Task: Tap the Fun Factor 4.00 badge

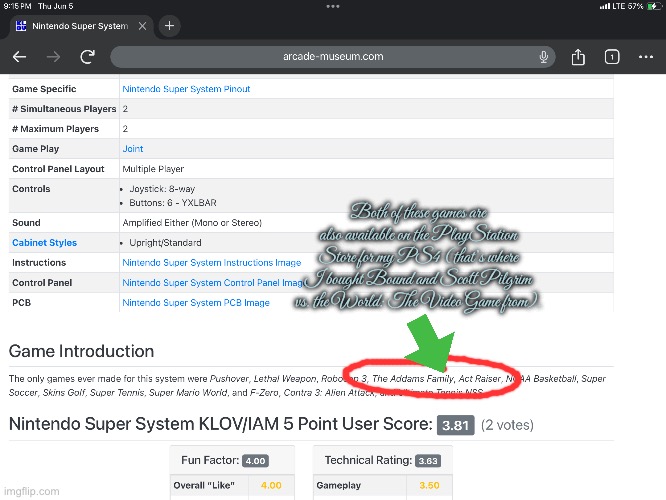Action: [x=255, y=461]
